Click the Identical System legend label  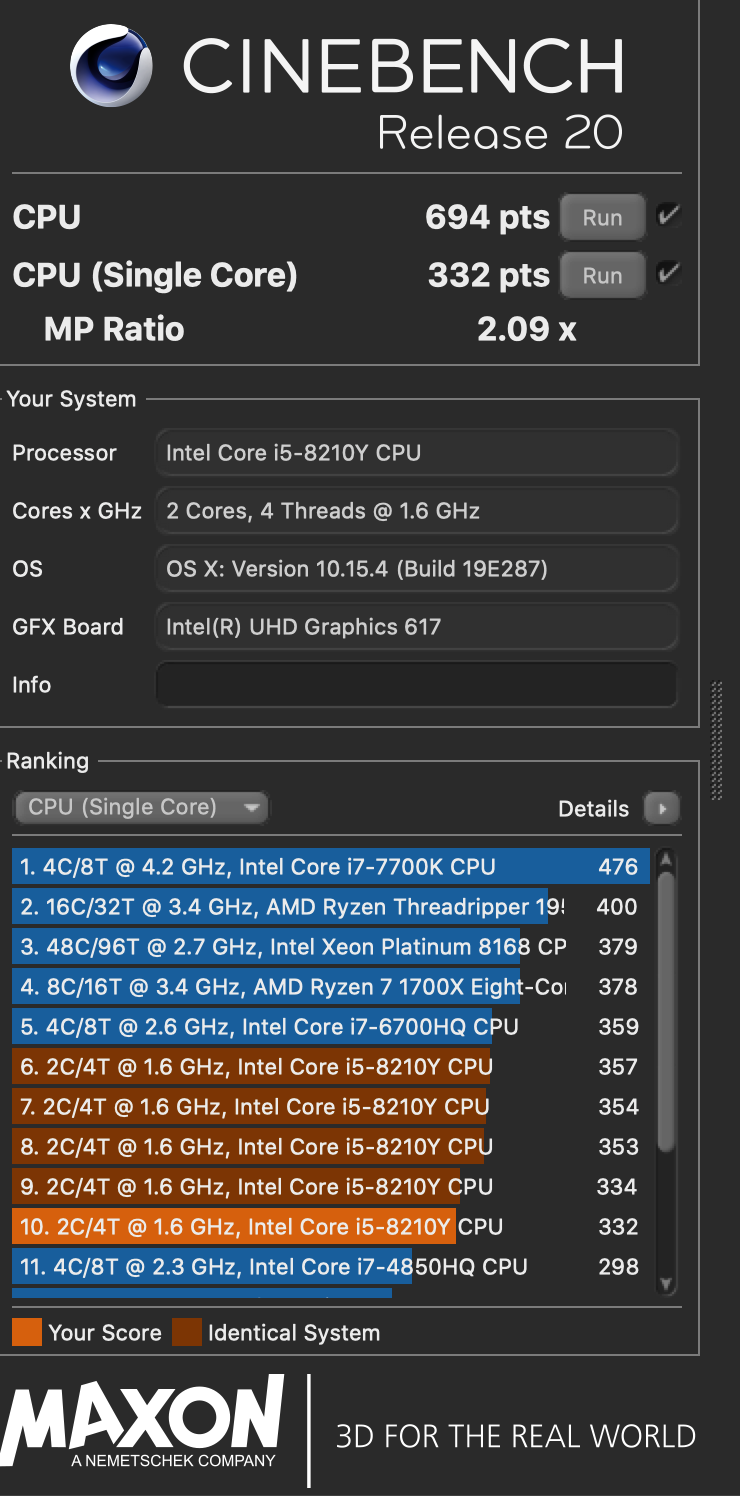pyautogui.click(x=294, y=1333)
